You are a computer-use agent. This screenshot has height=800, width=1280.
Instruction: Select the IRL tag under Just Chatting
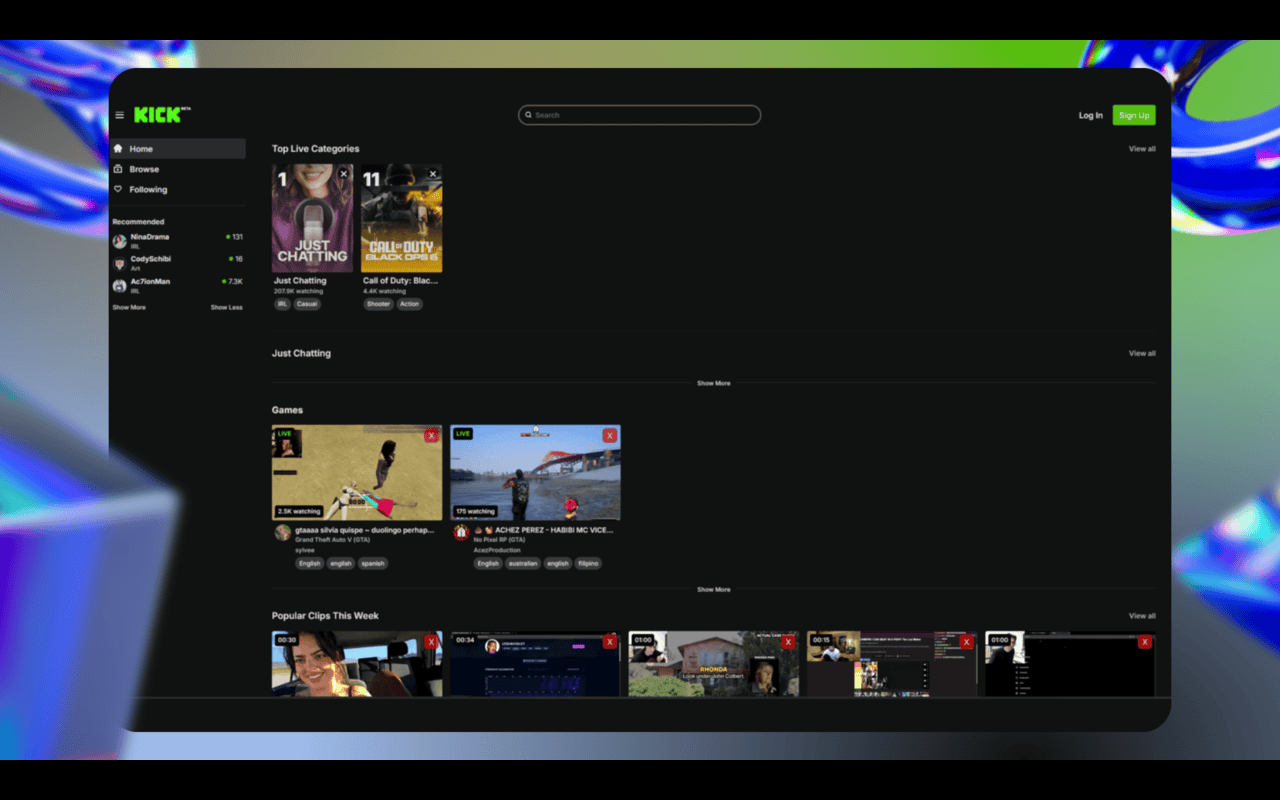pyautogui.click(x=282, y=303)
